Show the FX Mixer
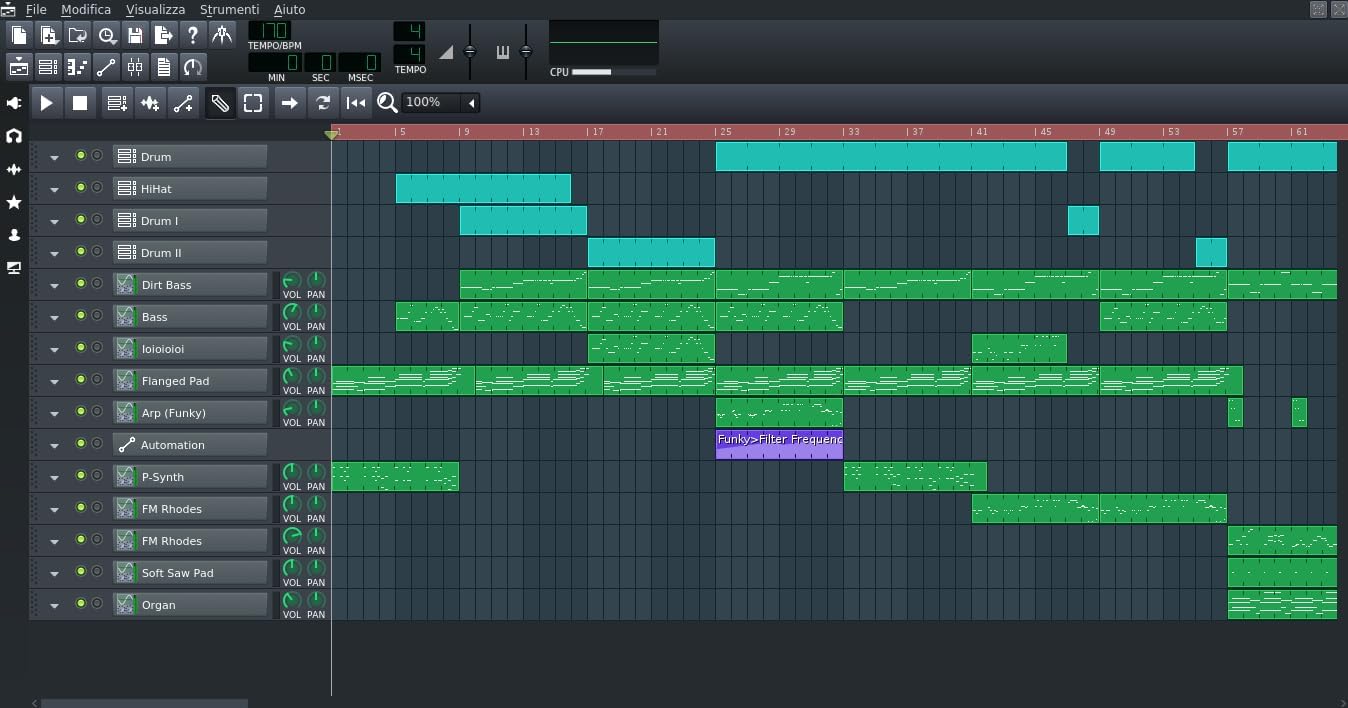 [135, 67]
